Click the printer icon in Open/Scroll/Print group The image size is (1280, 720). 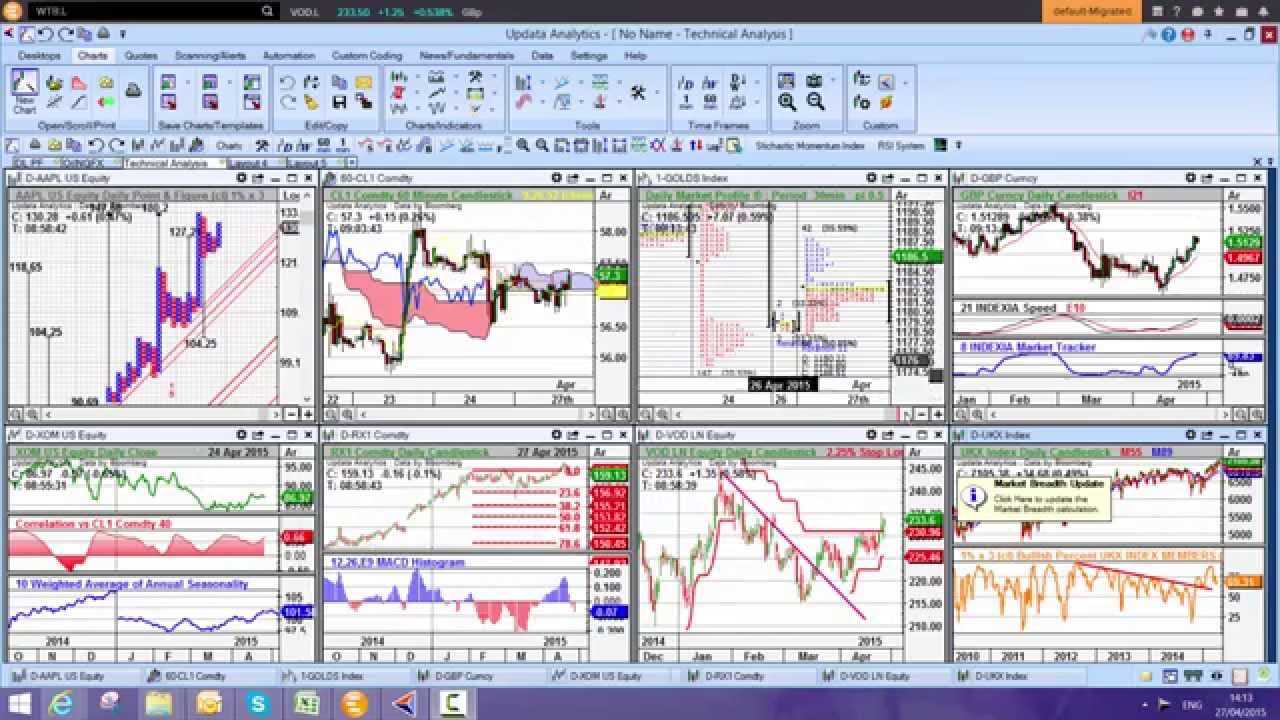pyautogui.click(x=133, y=90)
